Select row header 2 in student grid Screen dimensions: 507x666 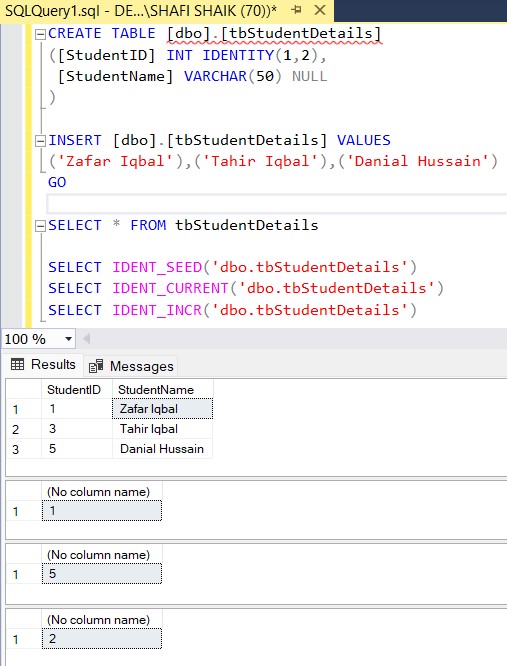coord(24,429)
